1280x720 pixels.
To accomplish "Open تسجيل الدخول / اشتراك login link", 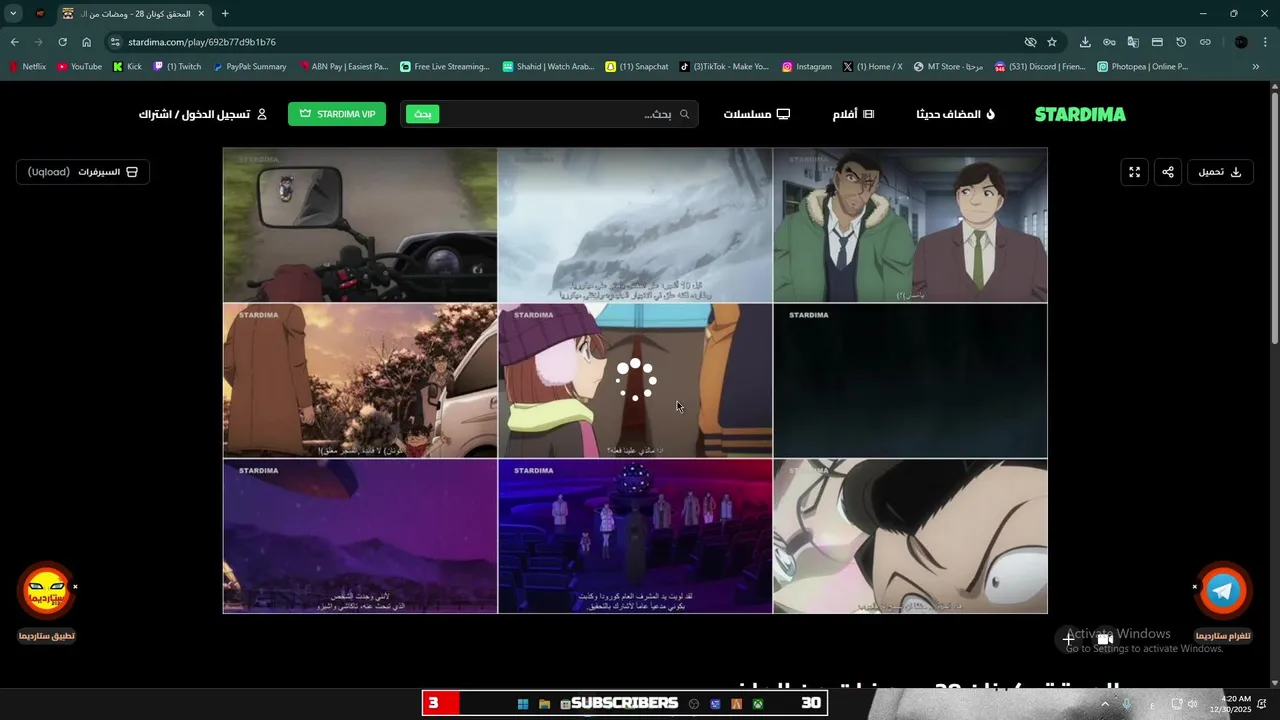I will click(203, 114).
